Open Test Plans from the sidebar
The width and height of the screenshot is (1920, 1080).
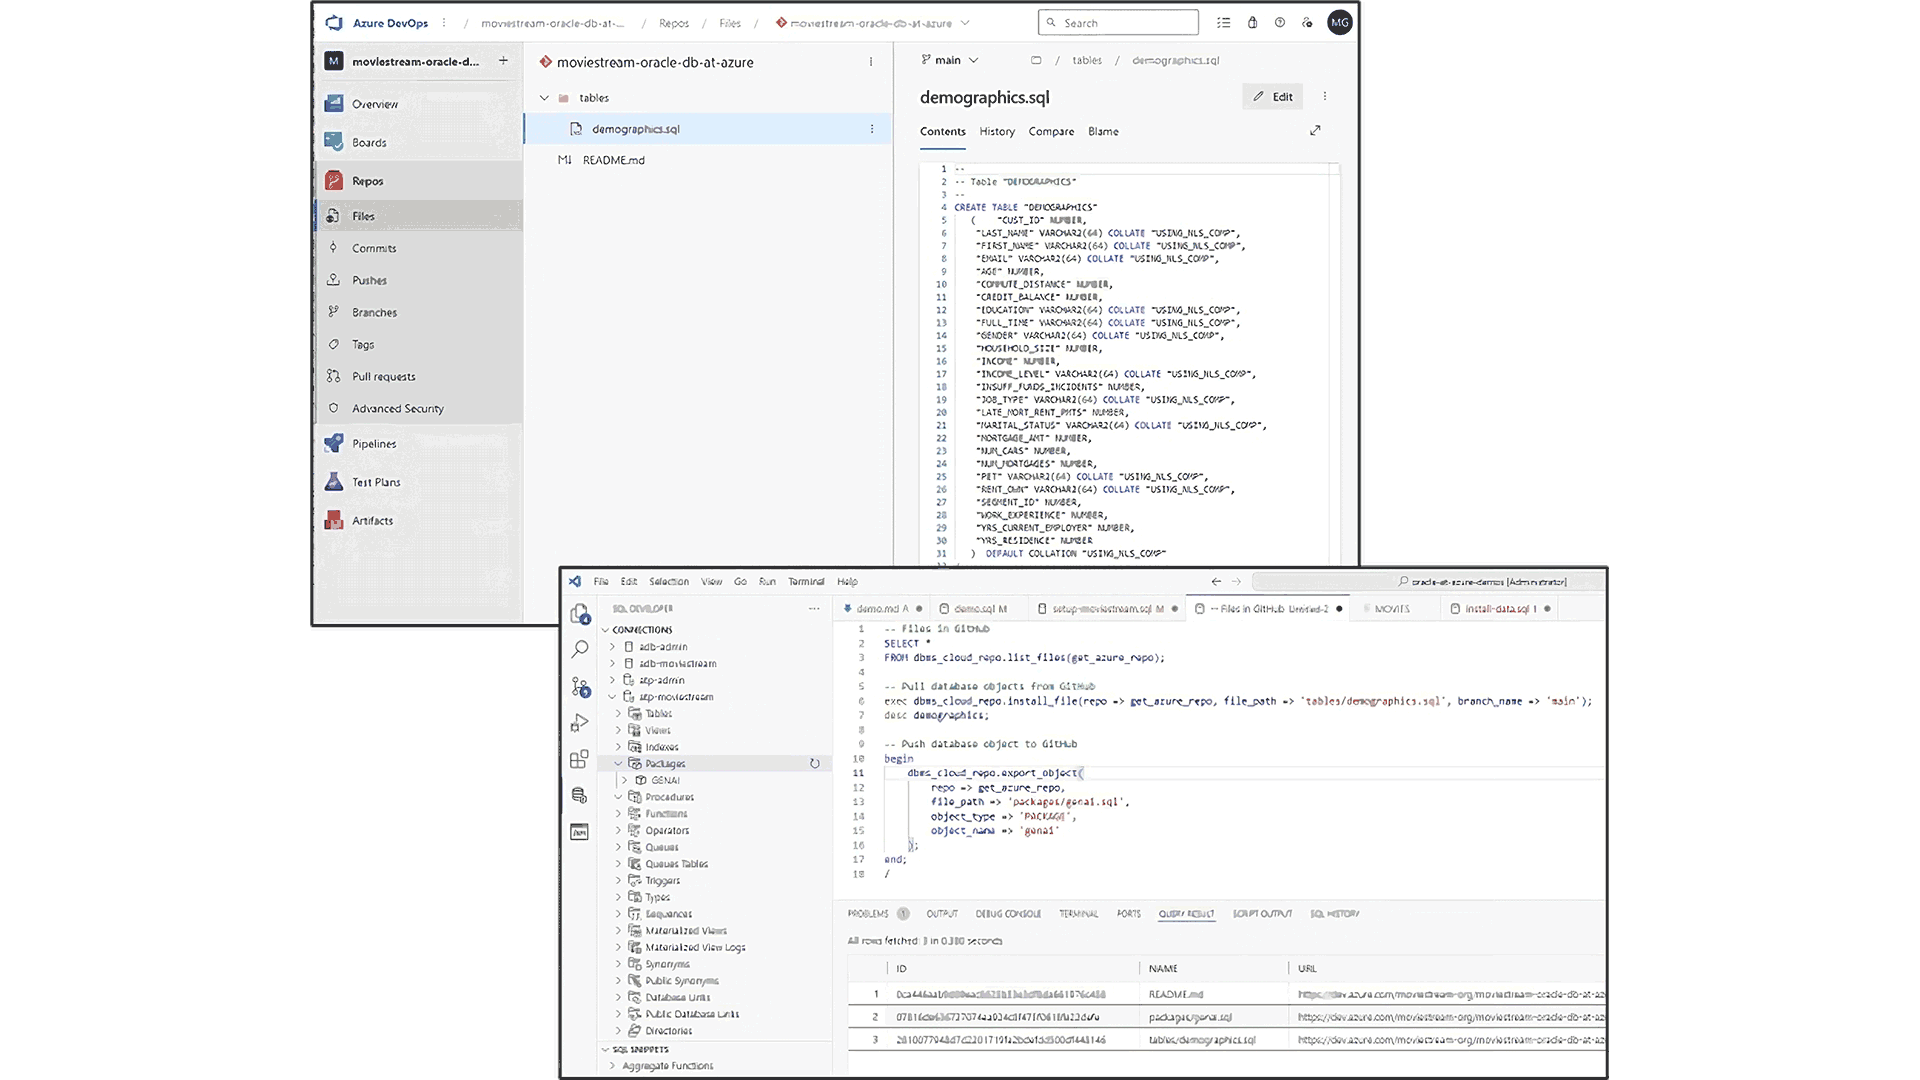click(377, 481)
